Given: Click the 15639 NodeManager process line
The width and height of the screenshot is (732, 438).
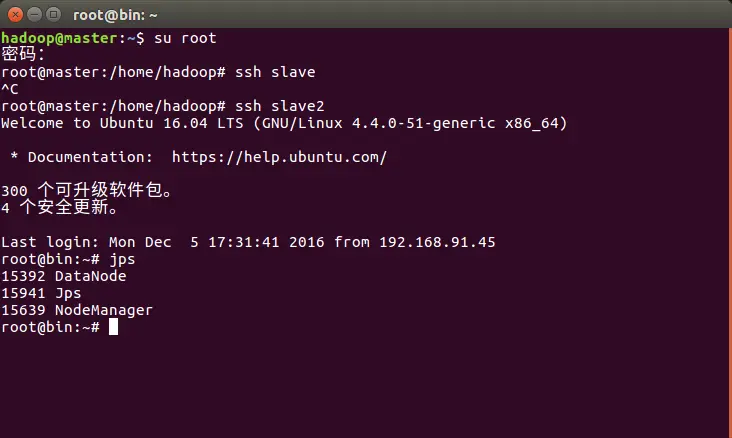Looking at the screenshot, I should pyautogui.click(x=77, y=310).
